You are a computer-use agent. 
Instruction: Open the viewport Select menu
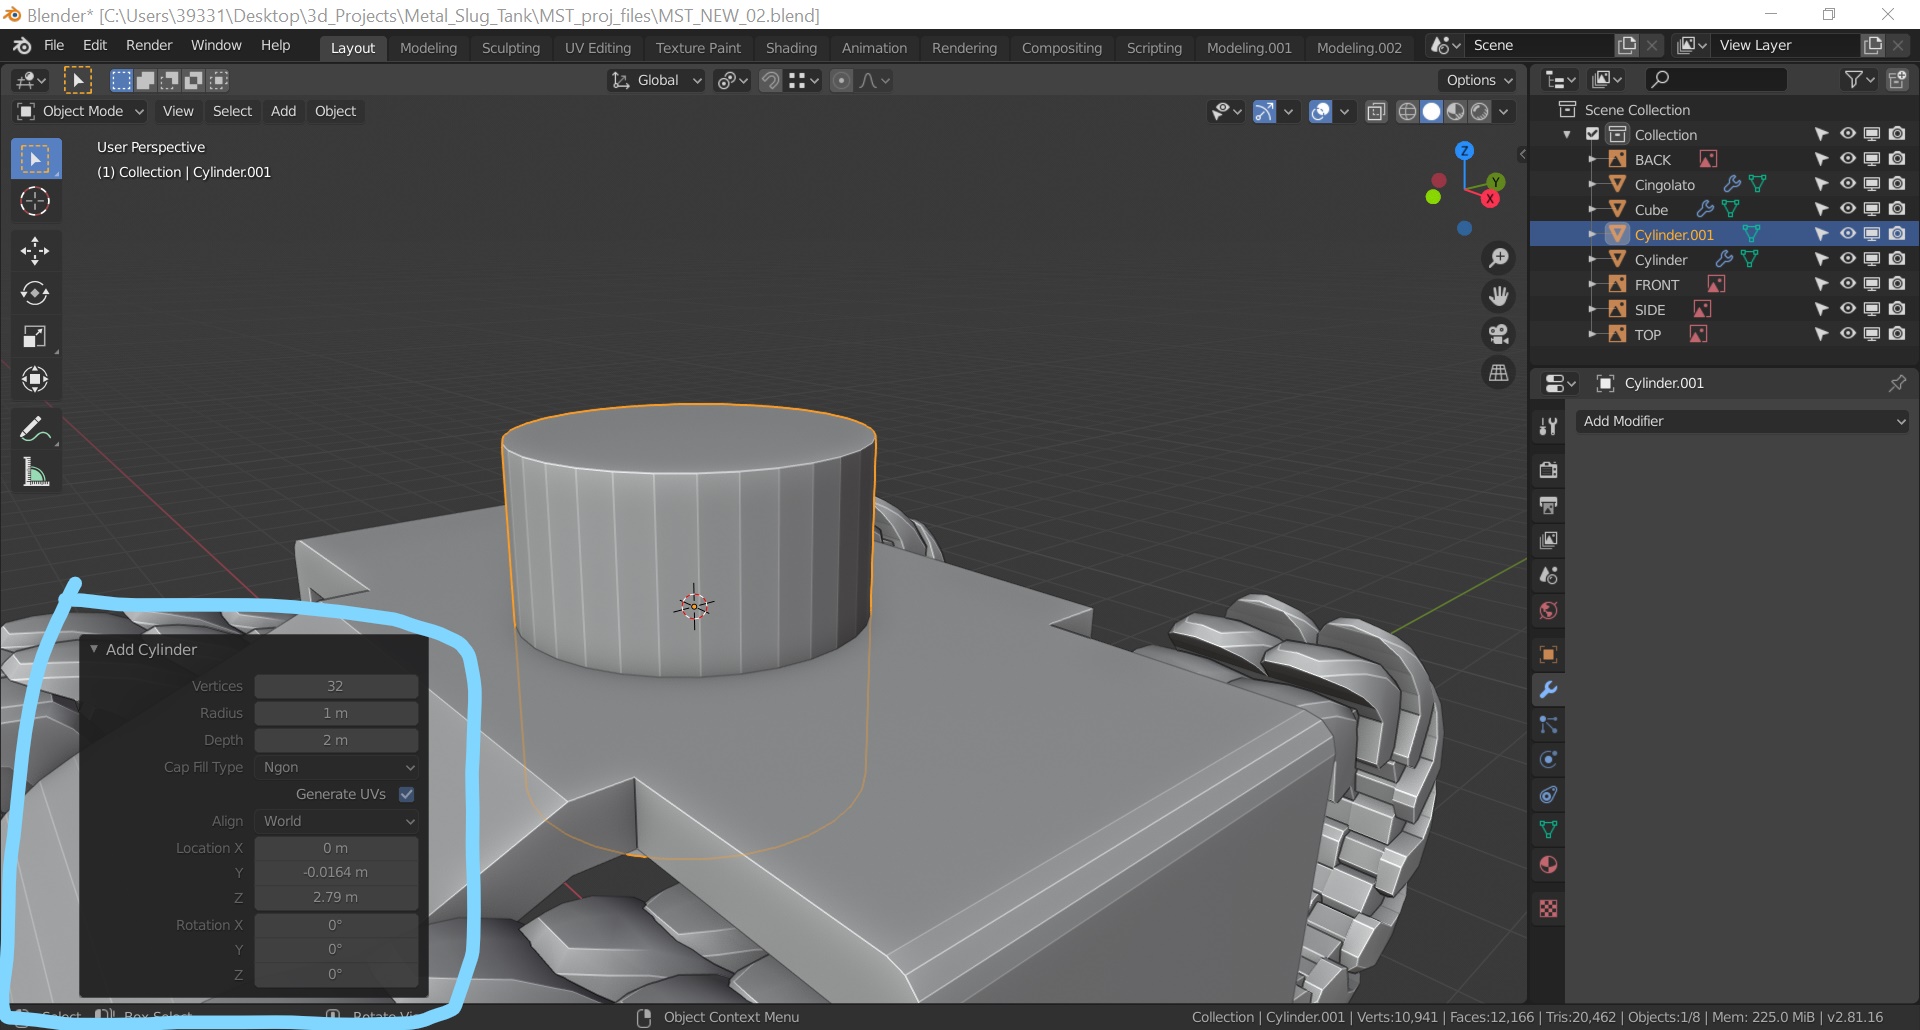[232, 111]
